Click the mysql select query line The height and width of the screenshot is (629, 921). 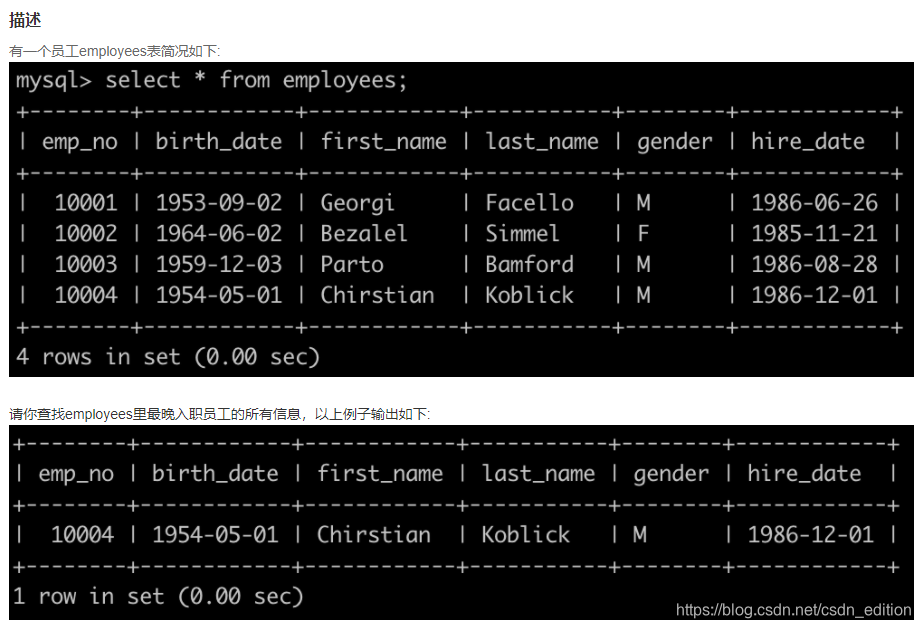(211, 80)
